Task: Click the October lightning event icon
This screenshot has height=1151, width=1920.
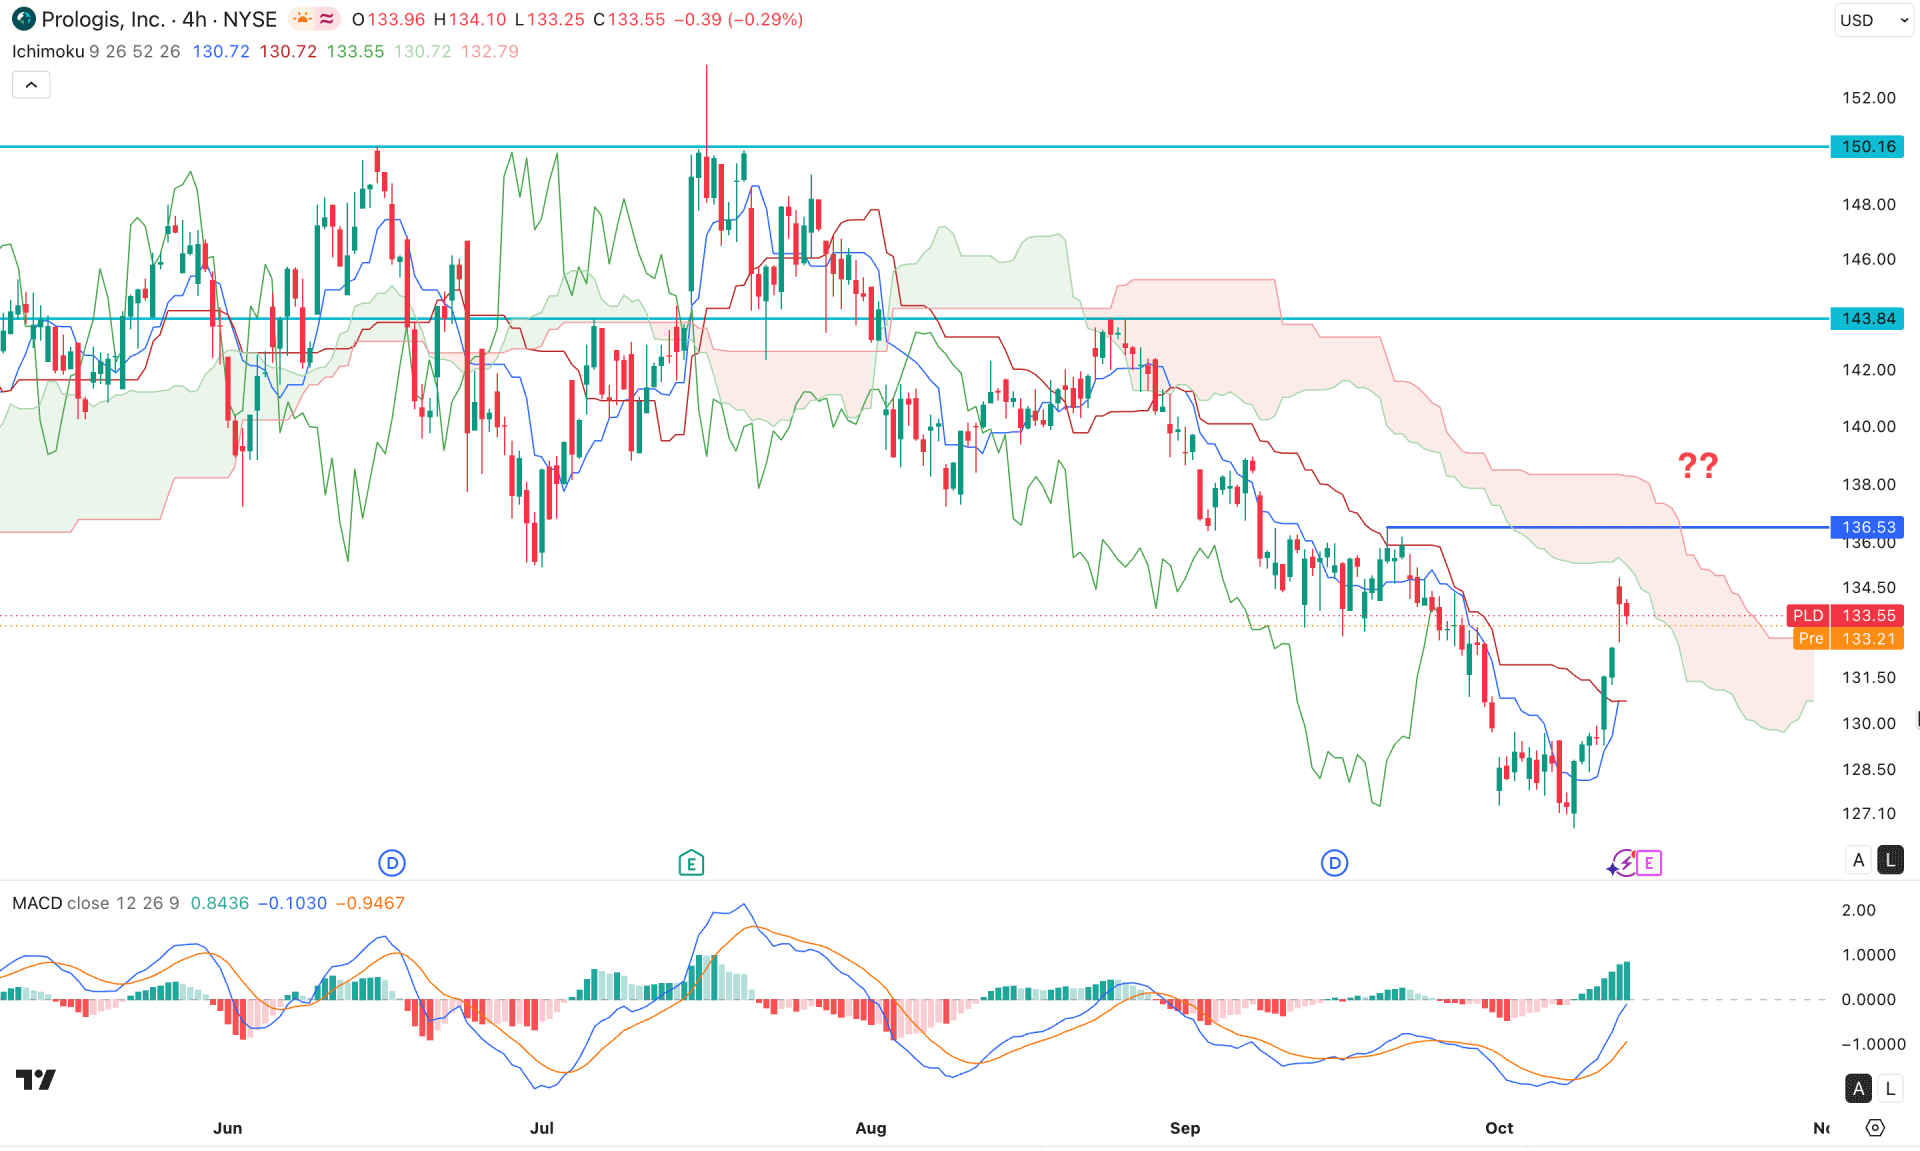Action: click(1622, 862)
